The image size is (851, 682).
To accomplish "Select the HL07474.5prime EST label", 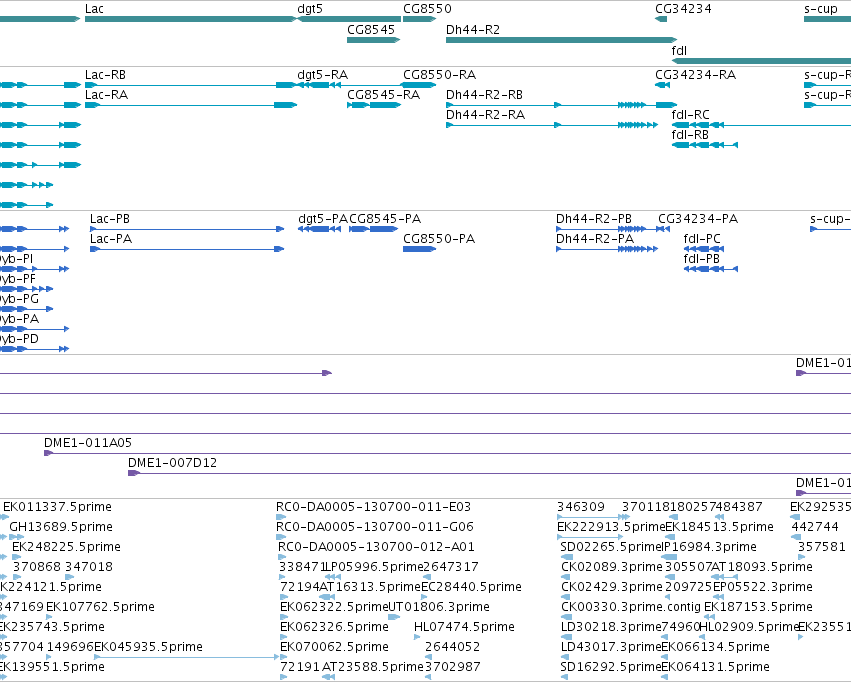I will pyautogui.click(x=464, y=627).
